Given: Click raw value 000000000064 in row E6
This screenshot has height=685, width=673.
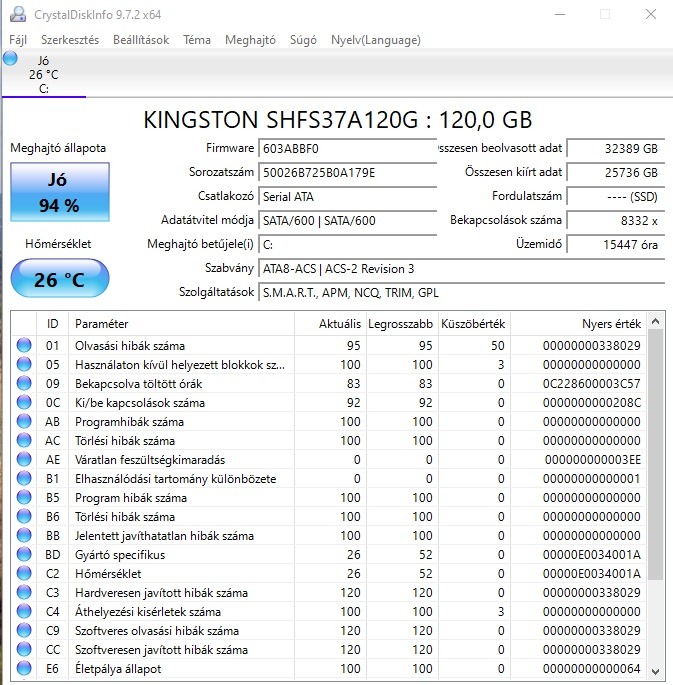Looking at the screenshot, I should pos(592,668).
